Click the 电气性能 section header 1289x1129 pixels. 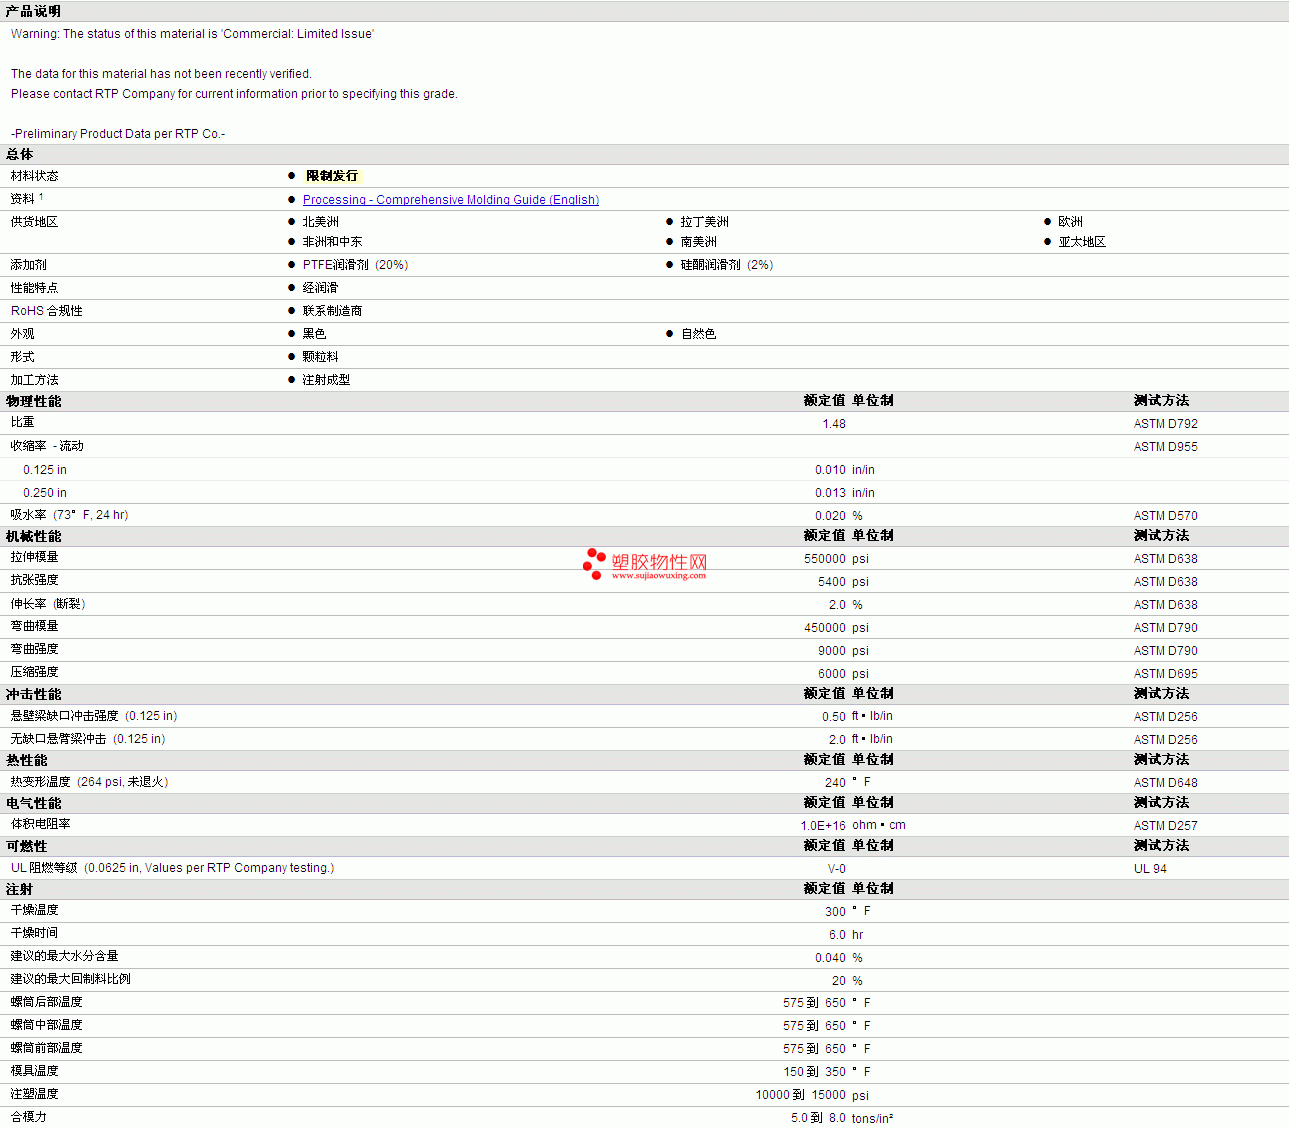(x=33, y=803)
